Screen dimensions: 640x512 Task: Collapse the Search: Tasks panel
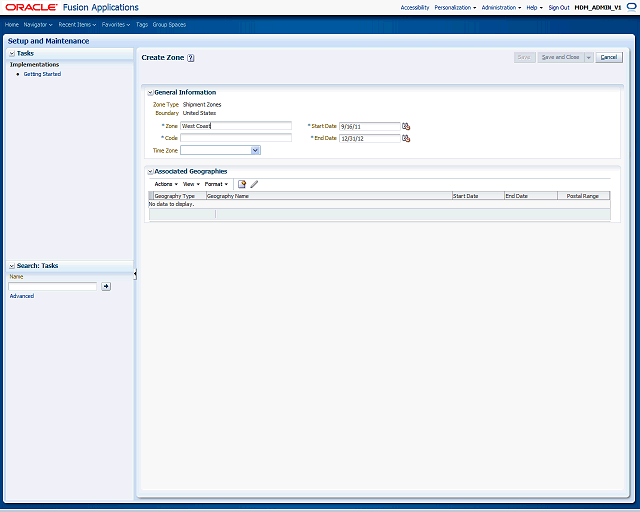(x=12, y=266)
